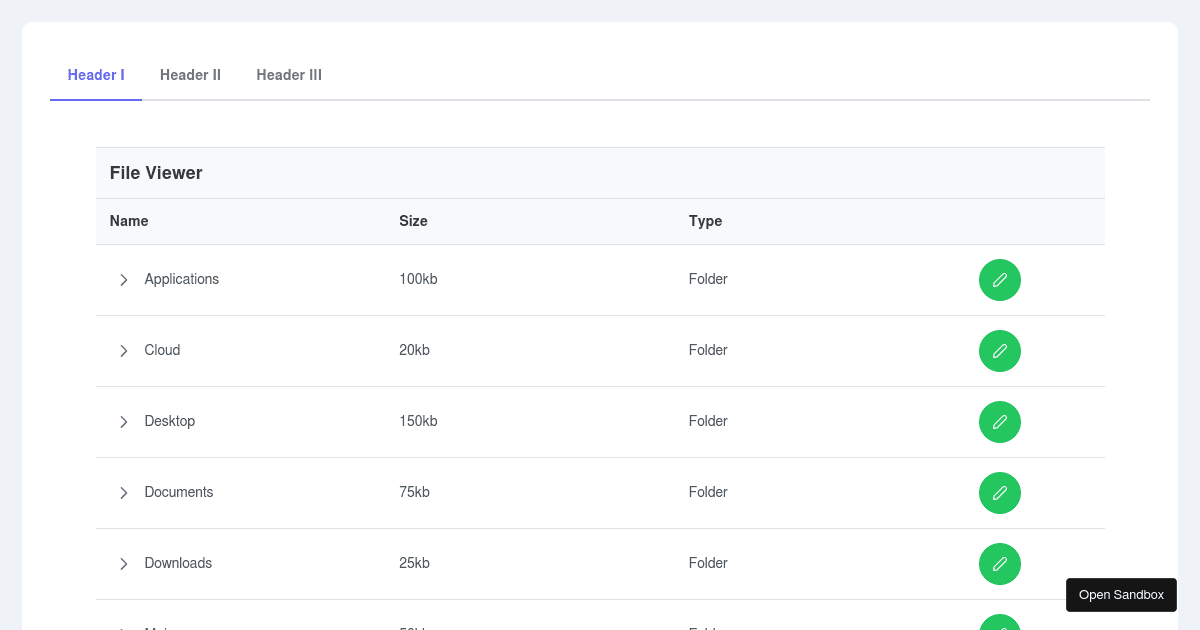Click the edit pencil icon for Applications
This screenshot has width=1200, height=630.
coord(1000,280)
